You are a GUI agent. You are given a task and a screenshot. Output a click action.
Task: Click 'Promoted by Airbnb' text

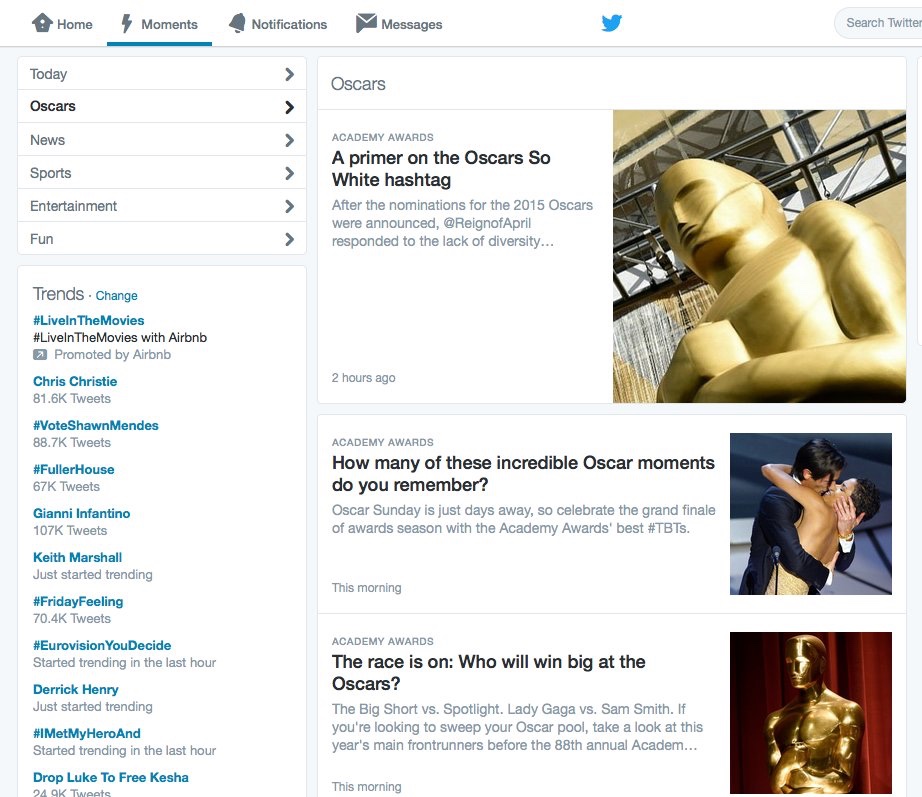point(112,355)
